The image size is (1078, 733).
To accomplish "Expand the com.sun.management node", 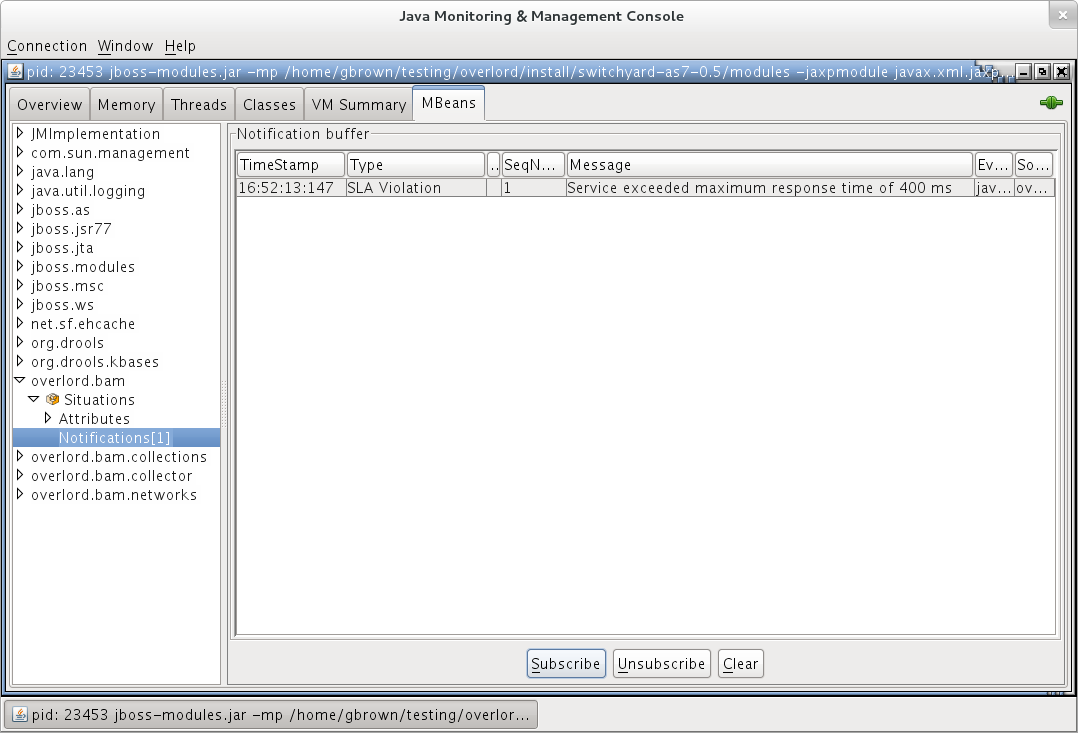I will 20,153.
